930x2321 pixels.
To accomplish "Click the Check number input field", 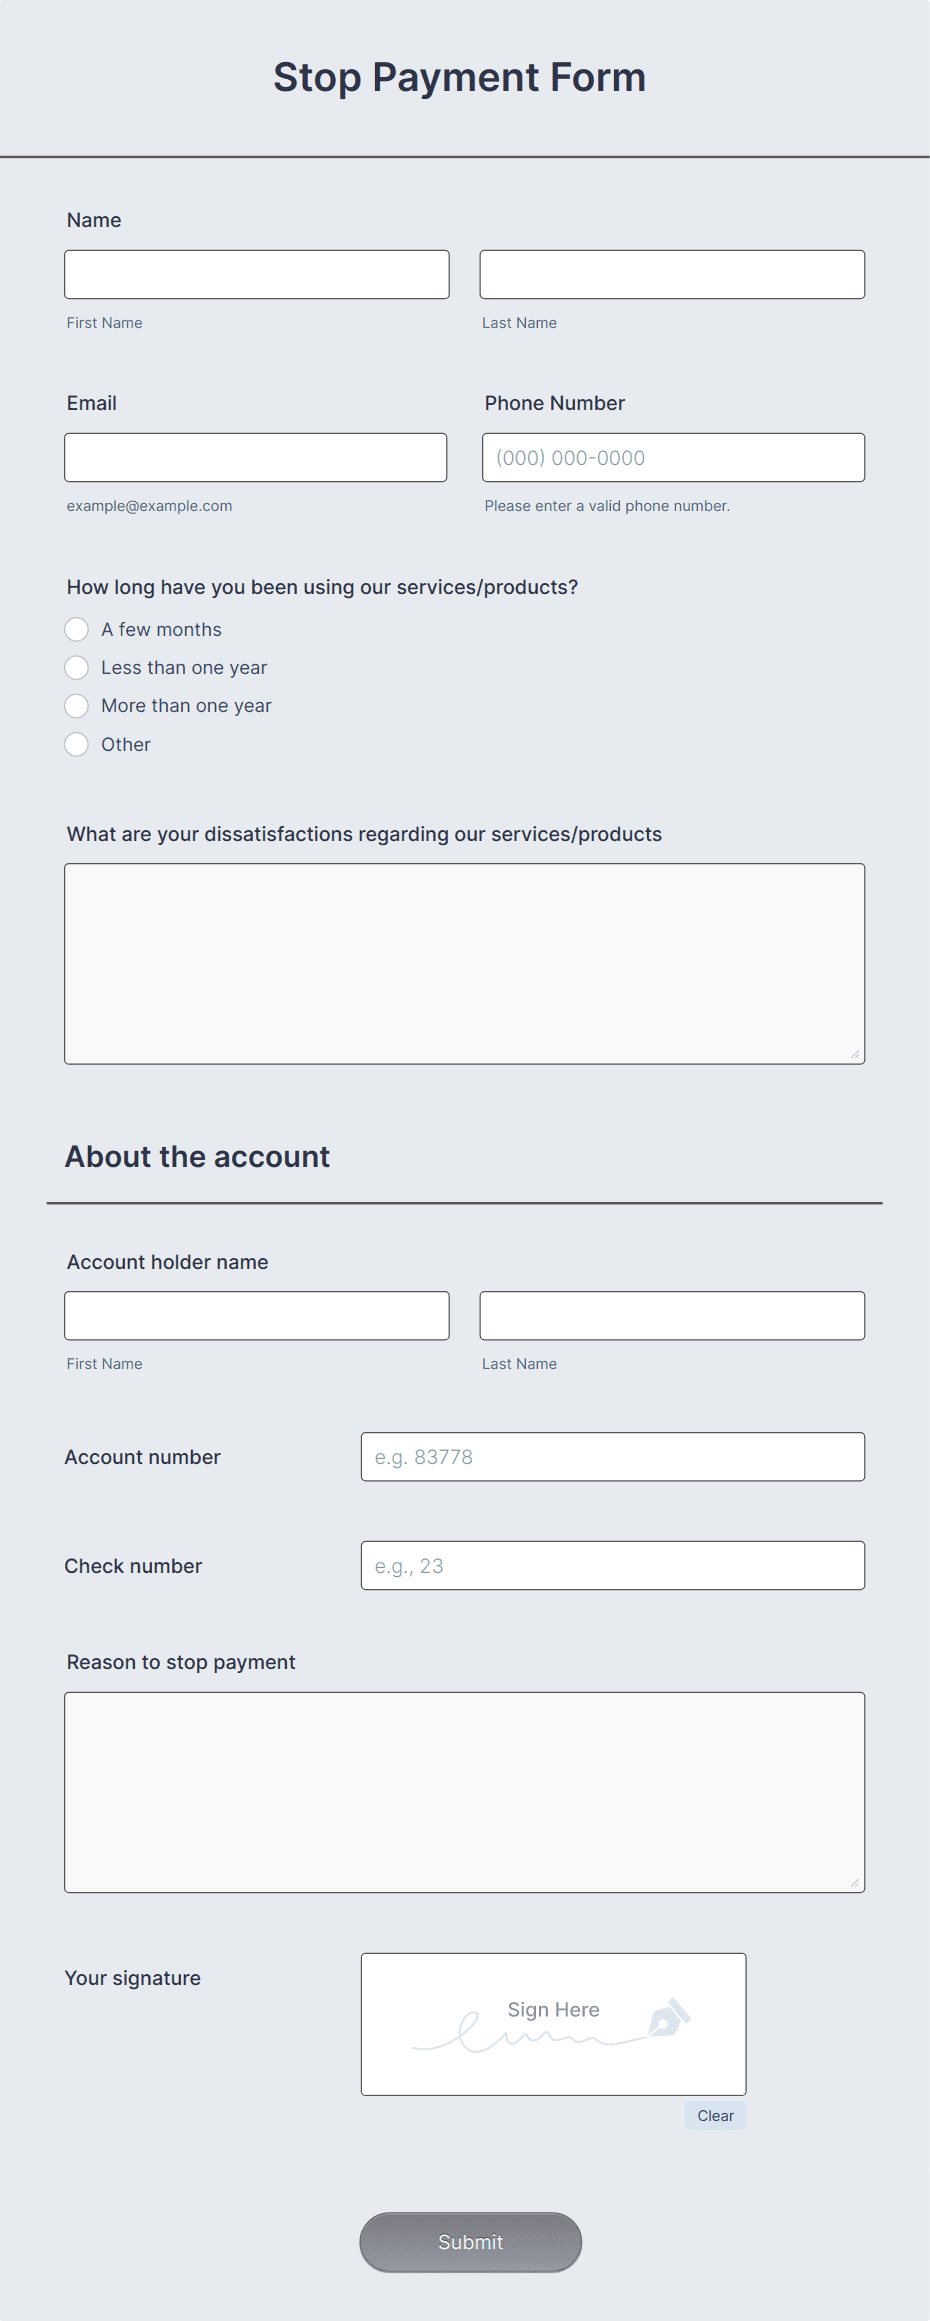I will point(613,1565).
